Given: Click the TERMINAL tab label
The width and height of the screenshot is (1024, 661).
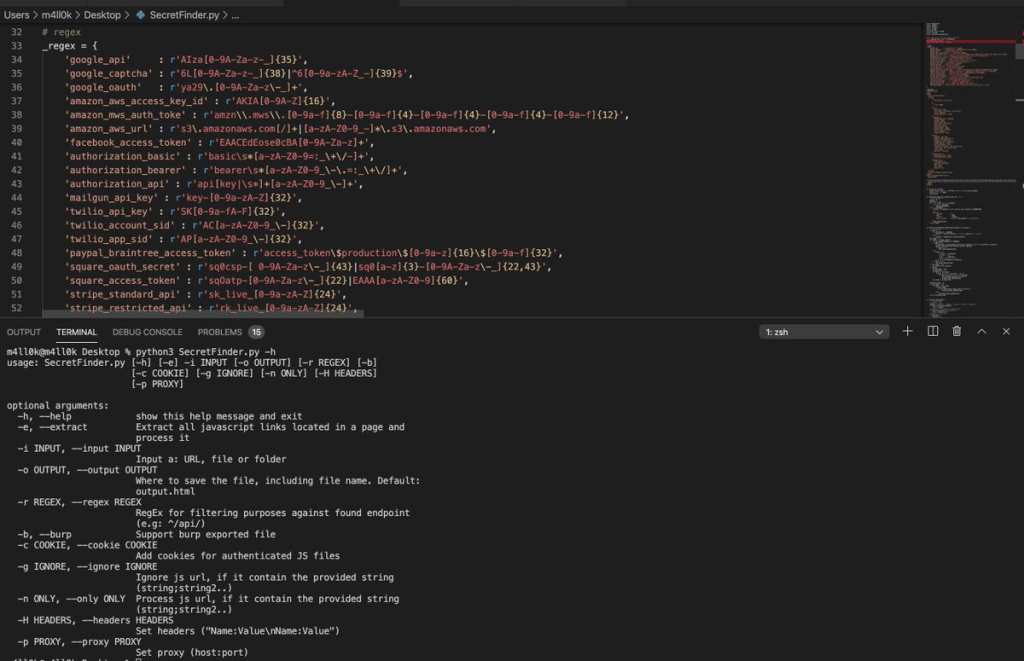Looking at the screenshot, I should click(x=76, y=331).
